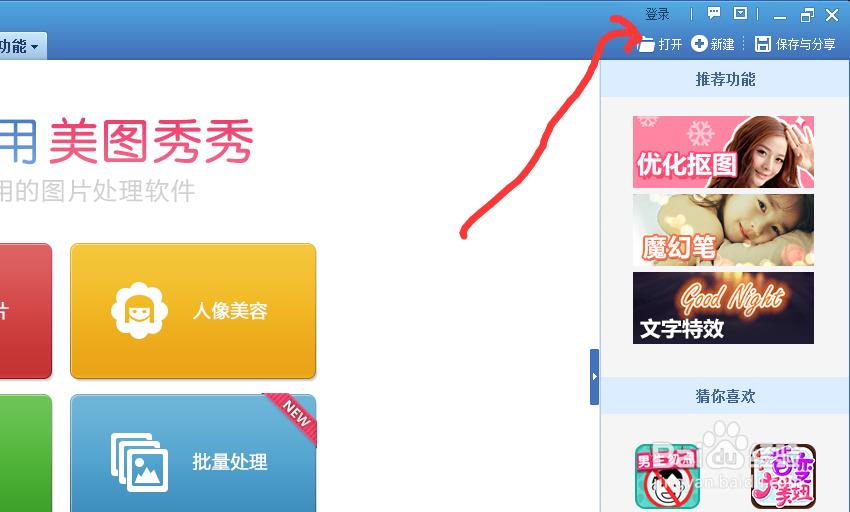Screen dimensions: 850x512
Task: Click the green tile at left edge
Action: coord(25,453)
